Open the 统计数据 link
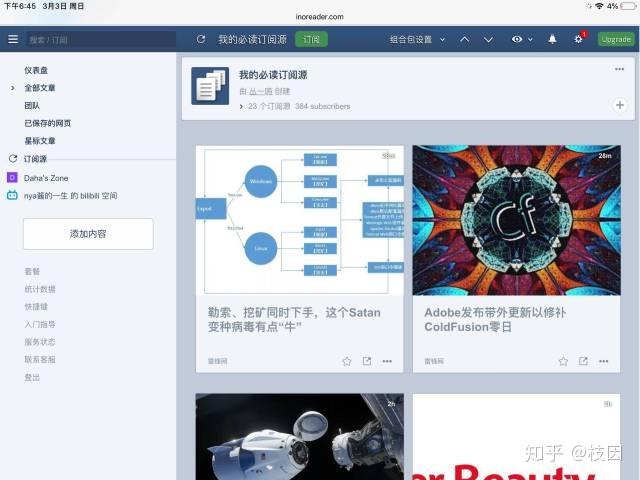 pos(40,289)
